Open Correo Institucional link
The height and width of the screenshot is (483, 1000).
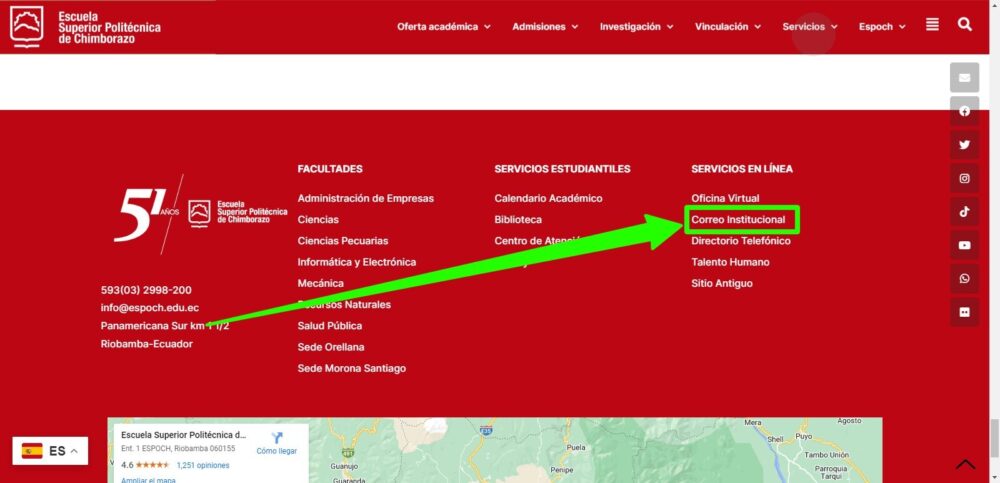pyautogui.click(x=739, y=219)
